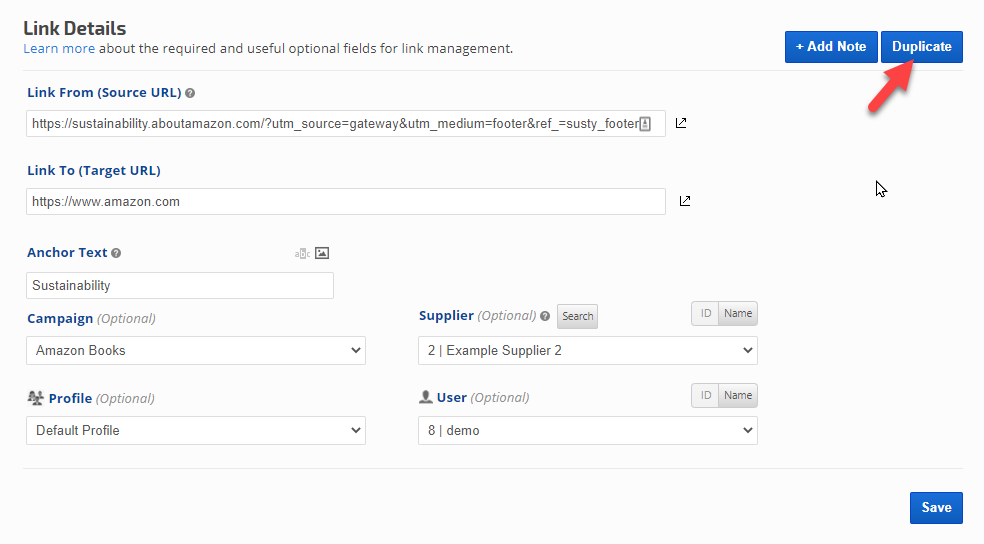The height and width of the screenshot is (544, 984).
Task: Open the Campaign dropdown showing Amazon Books
Action: pos(196,351)
